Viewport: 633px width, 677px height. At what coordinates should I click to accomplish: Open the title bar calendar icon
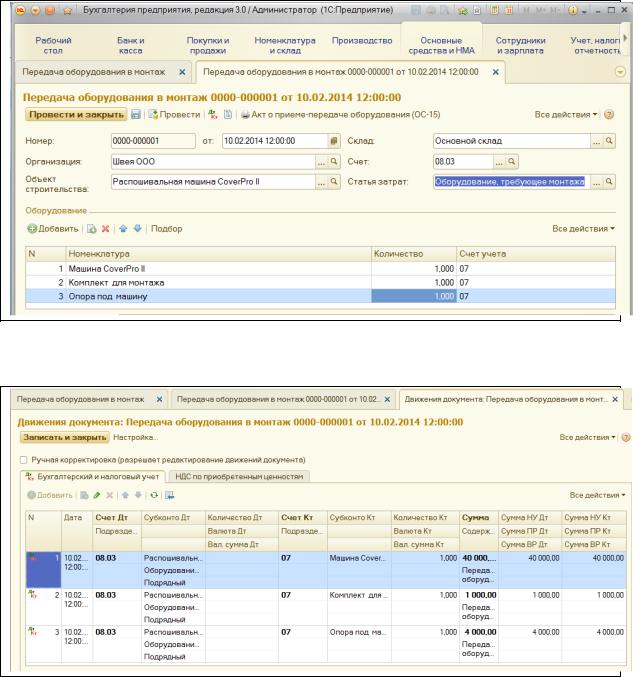[x=509, y=10]
